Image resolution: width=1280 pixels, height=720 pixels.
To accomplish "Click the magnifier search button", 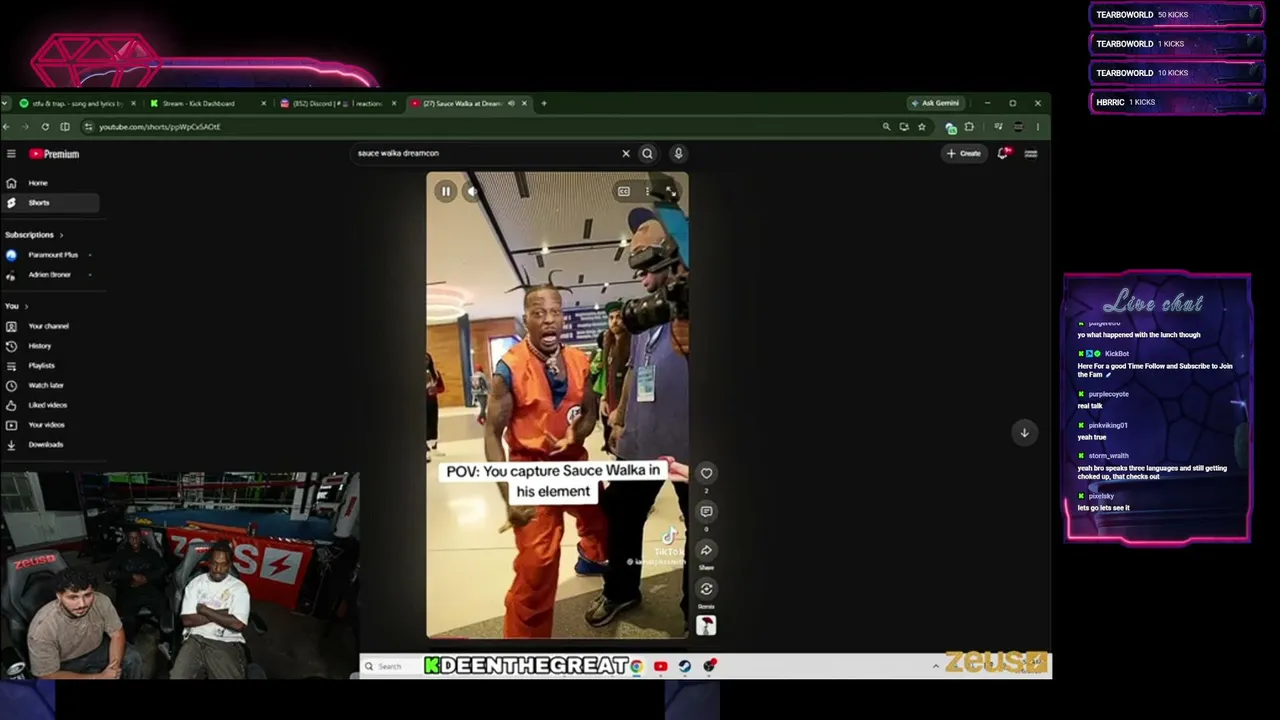I will (x=647, y=154).
